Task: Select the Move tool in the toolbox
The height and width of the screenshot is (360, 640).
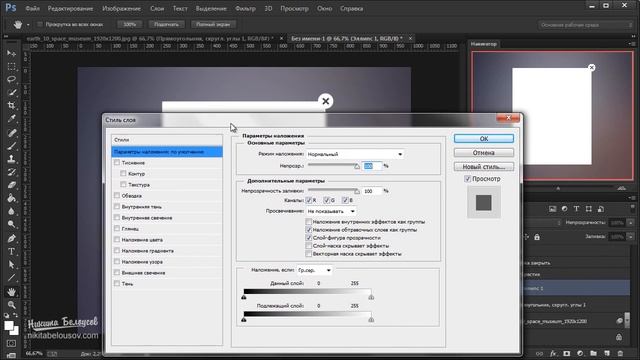Action: click(11, 53)
